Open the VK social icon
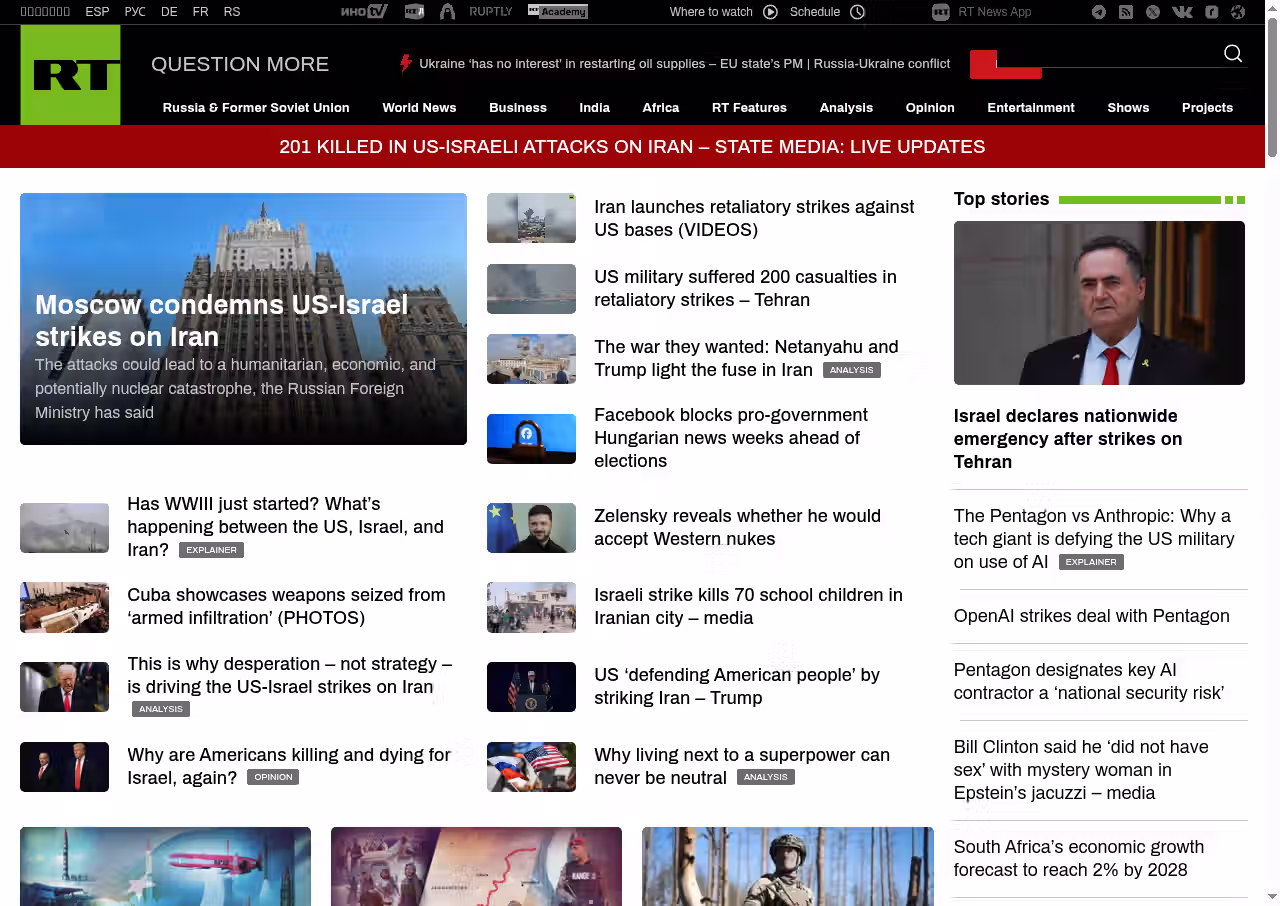This screenshot has width=1280, height=906. pos(1182,12)
